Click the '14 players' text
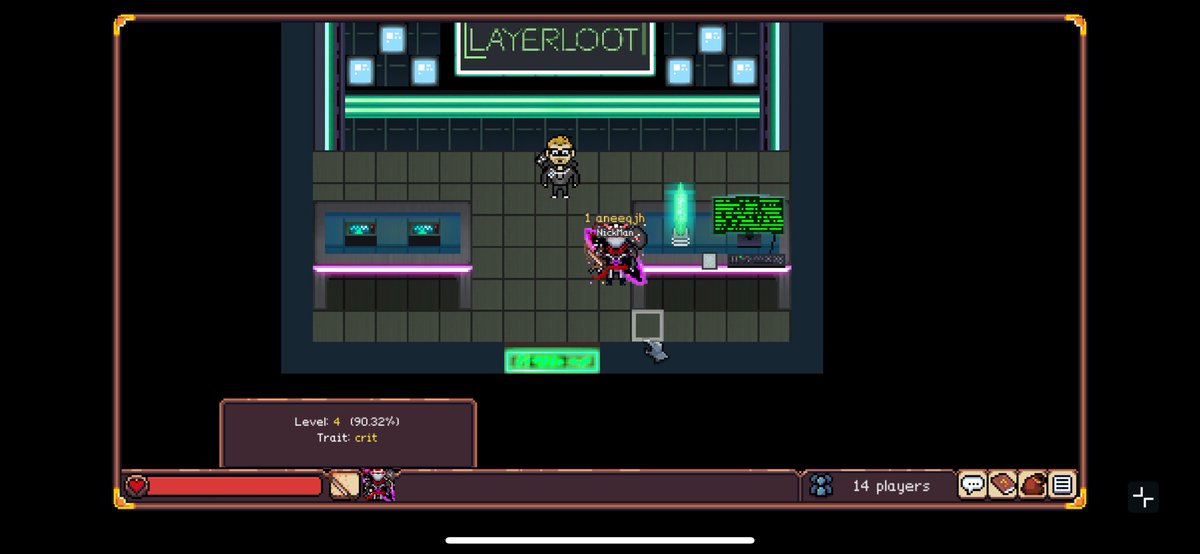Screen dimensions: 1200x554 890,486
